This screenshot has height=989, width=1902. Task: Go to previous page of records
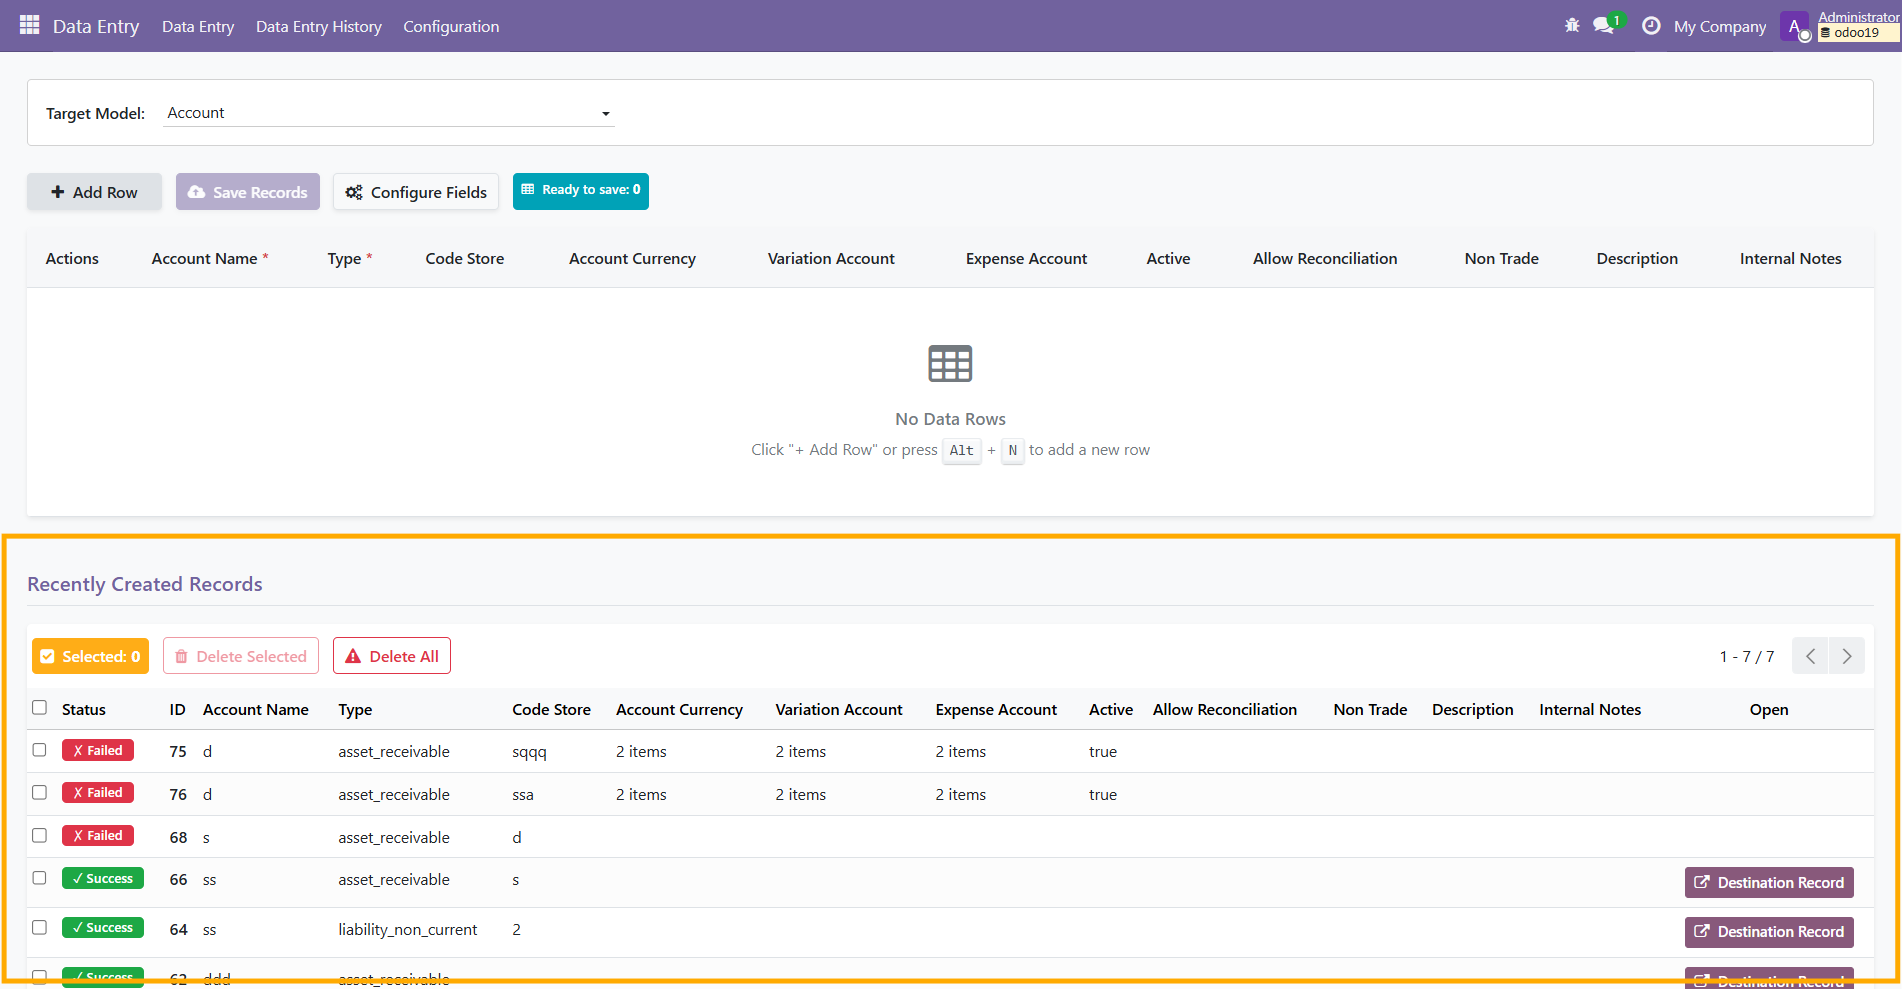tap(1810, 656)
